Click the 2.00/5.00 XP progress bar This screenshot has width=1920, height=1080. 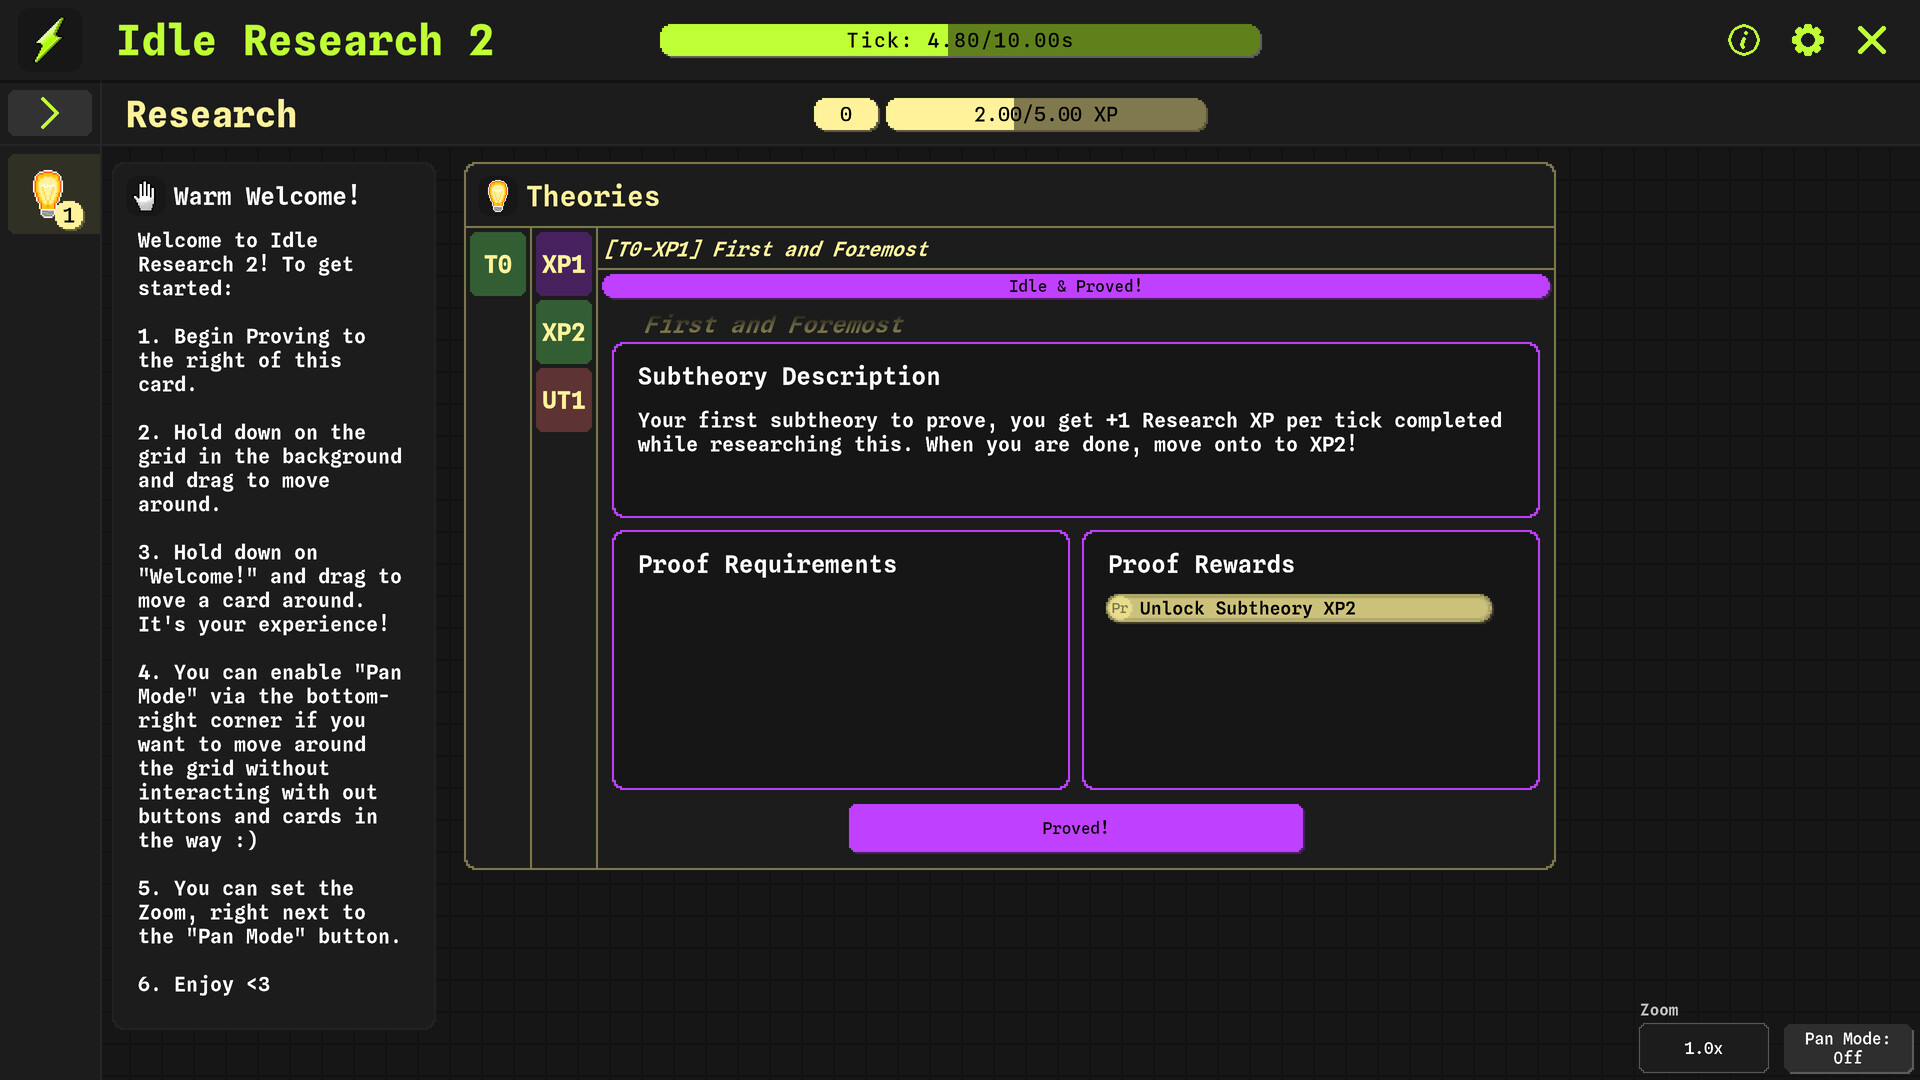click(1046, 114)
